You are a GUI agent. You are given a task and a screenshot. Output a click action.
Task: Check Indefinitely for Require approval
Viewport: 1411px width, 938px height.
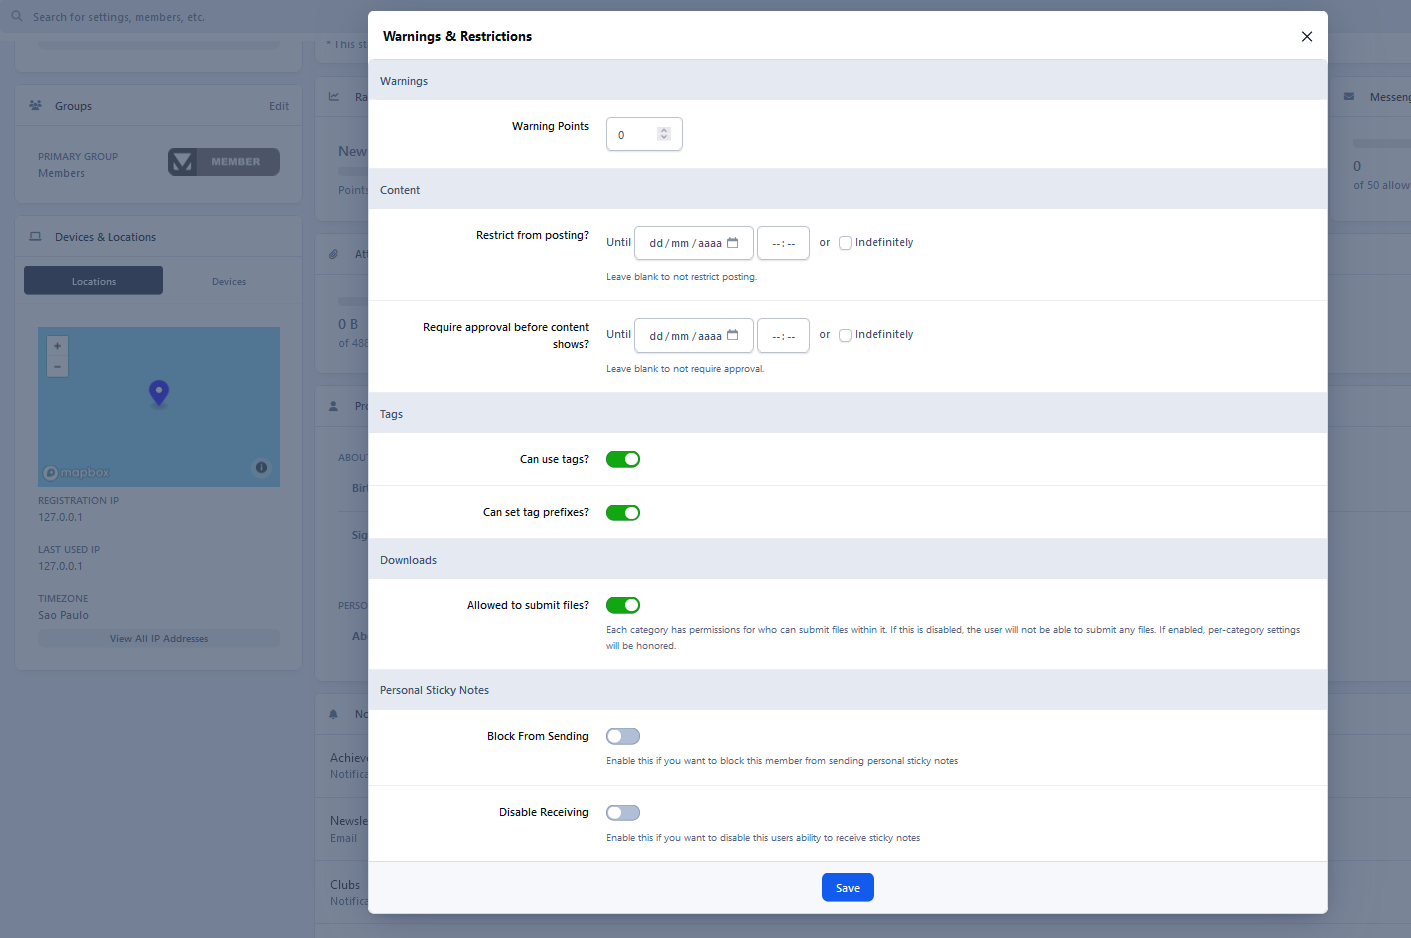pyautogui.click(x=845, y=335)
